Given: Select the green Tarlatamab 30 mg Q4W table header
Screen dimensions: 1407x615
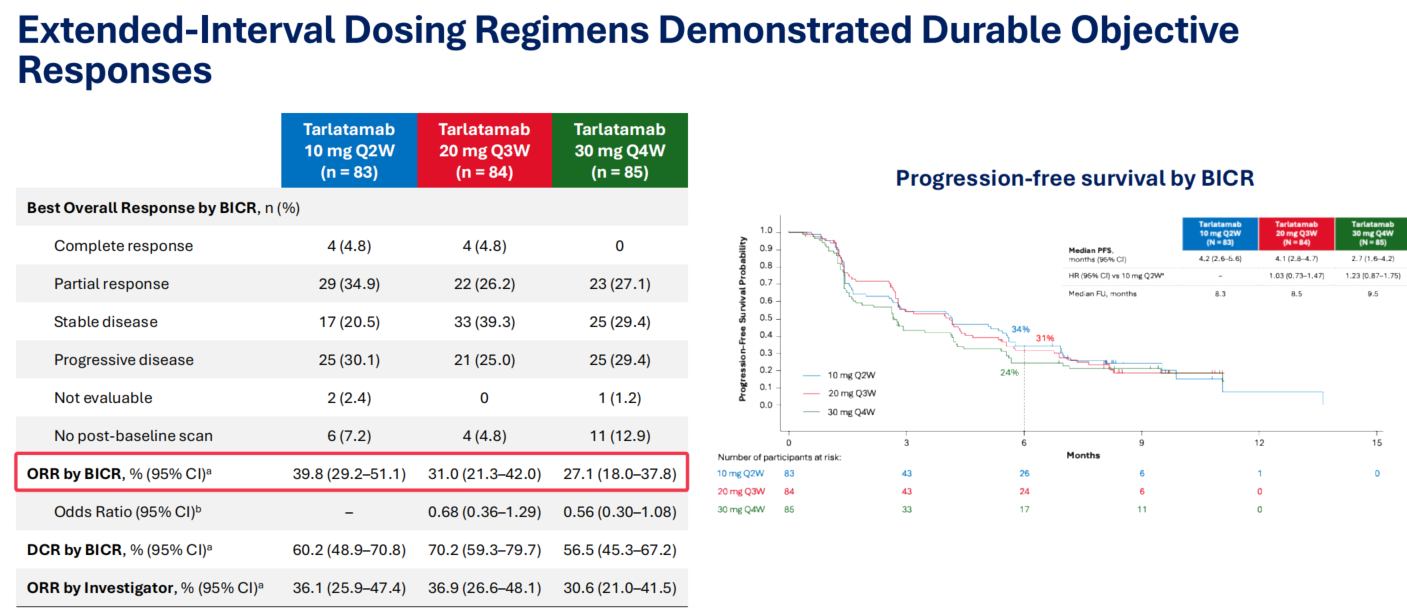Looking at the screenshot, I should pos(620,150).
